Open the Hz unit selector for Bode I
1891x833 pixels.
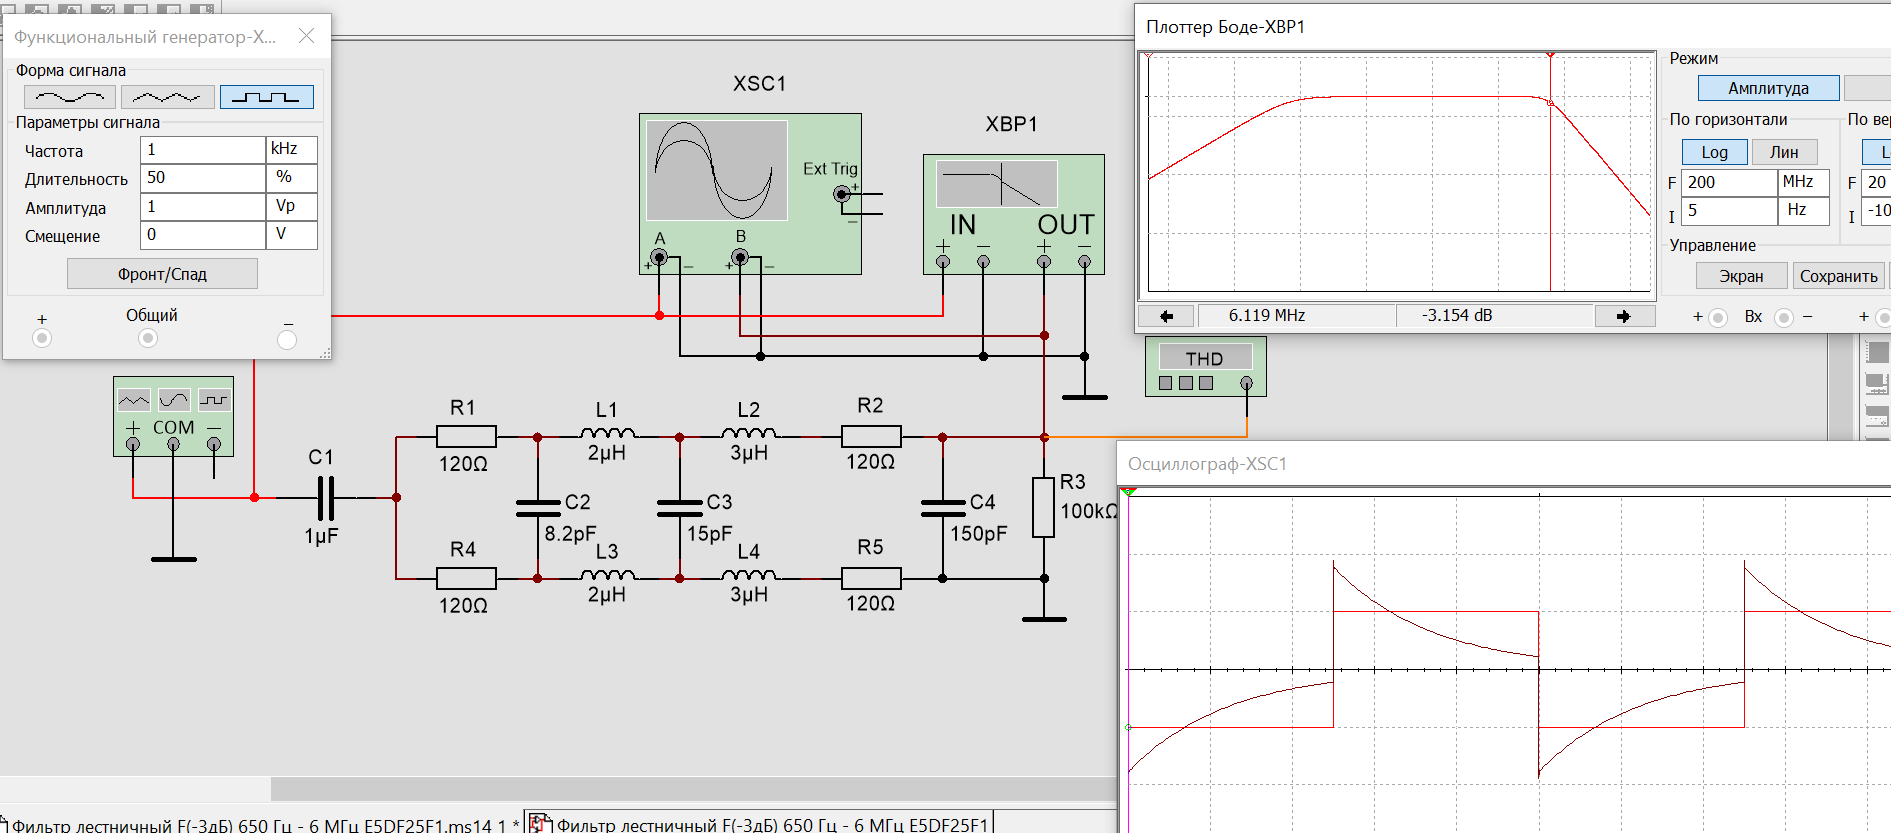1804,210
